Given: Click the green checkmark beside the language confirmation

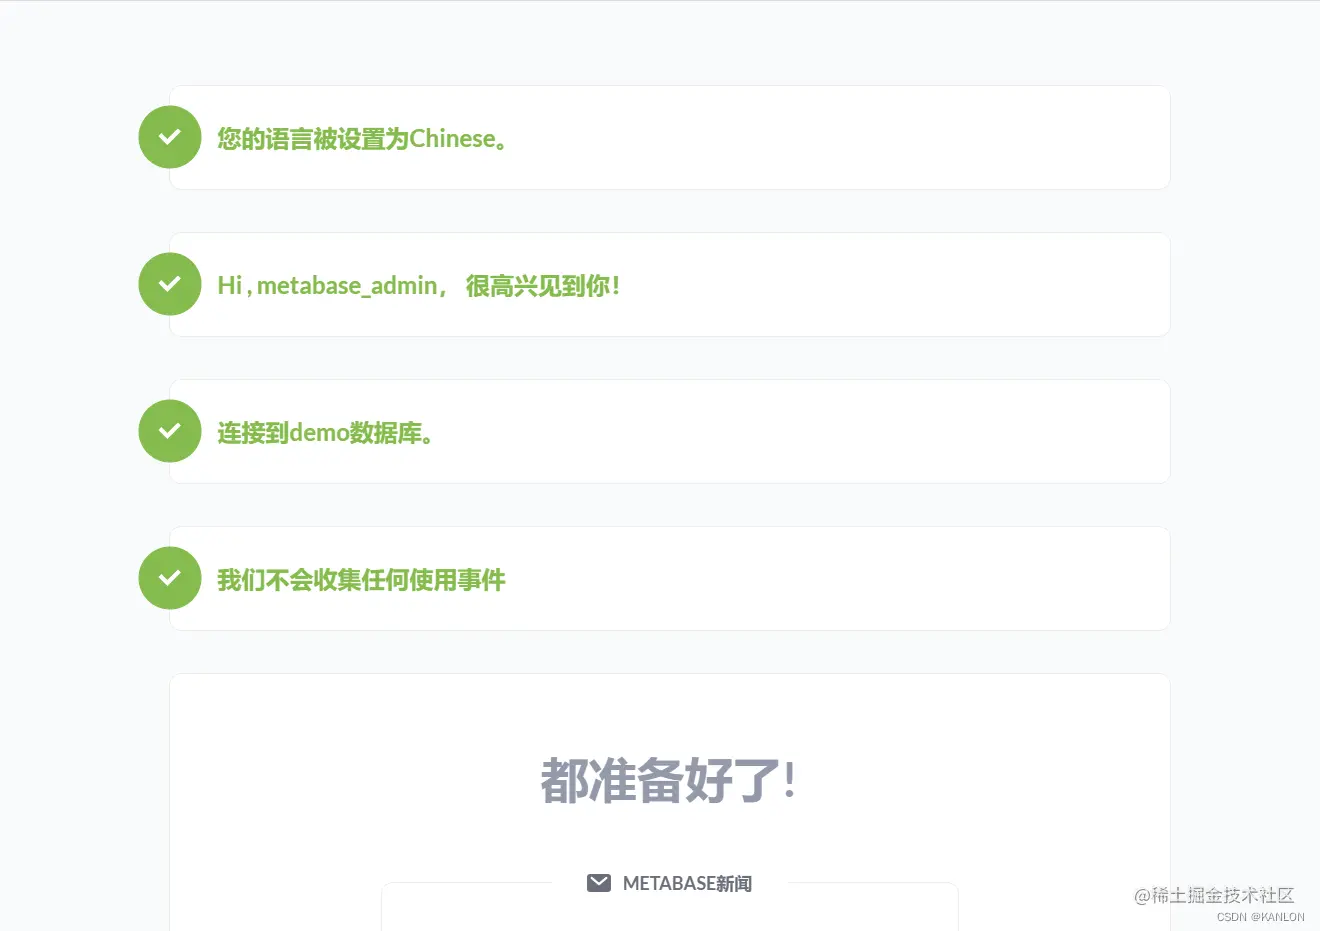Looking at the screenshot, I should [169, 137].
